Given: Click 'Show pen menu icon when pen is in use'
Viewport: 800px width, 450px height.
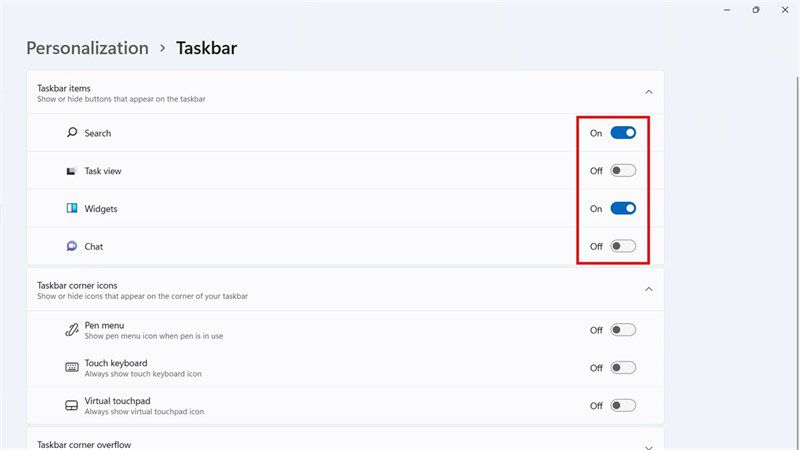Looking at the screenshot, I should tap(154, 336).
